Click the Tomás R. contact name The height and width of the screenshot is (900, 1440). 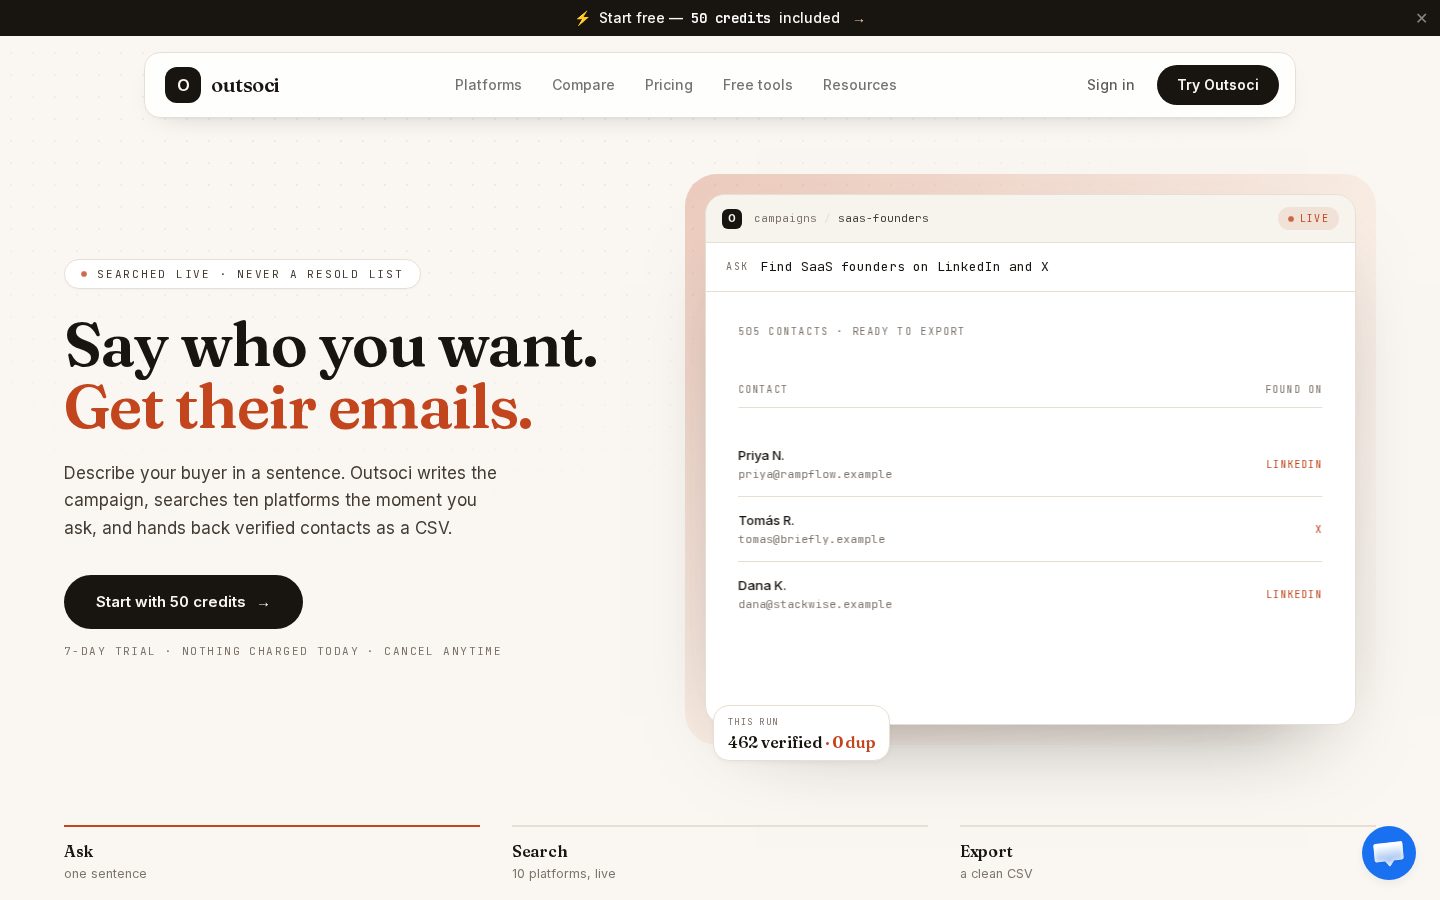pyautogui.click(x=766, y=521)
